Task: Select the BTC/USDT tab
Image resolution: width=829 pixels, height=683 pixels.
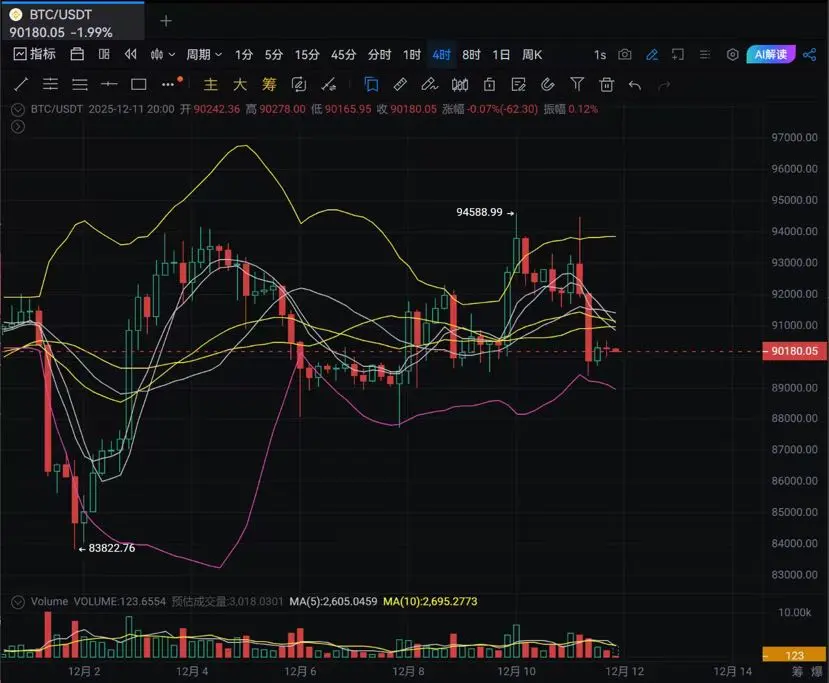Action: click(72, 21)
